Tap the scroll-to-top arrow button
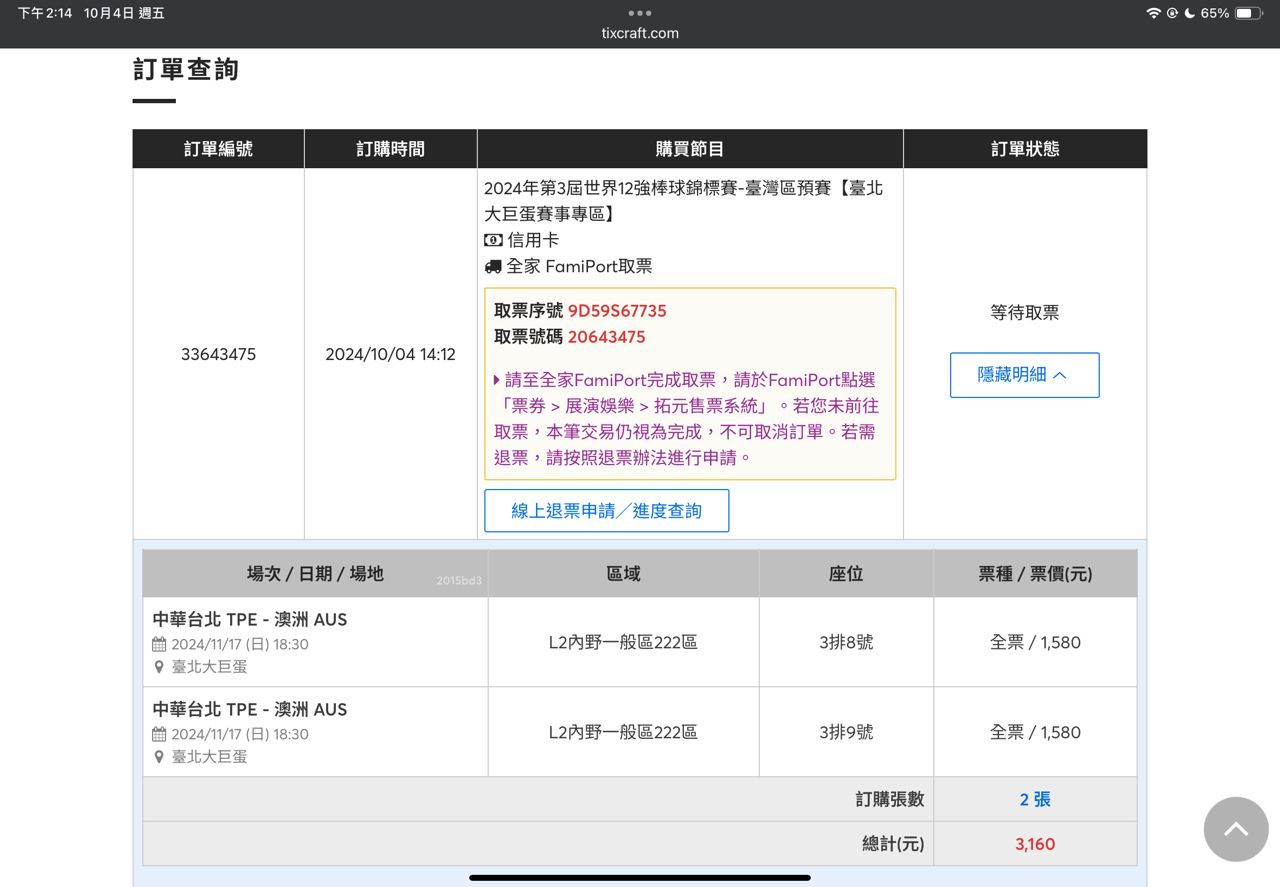 coord(1236,829)
